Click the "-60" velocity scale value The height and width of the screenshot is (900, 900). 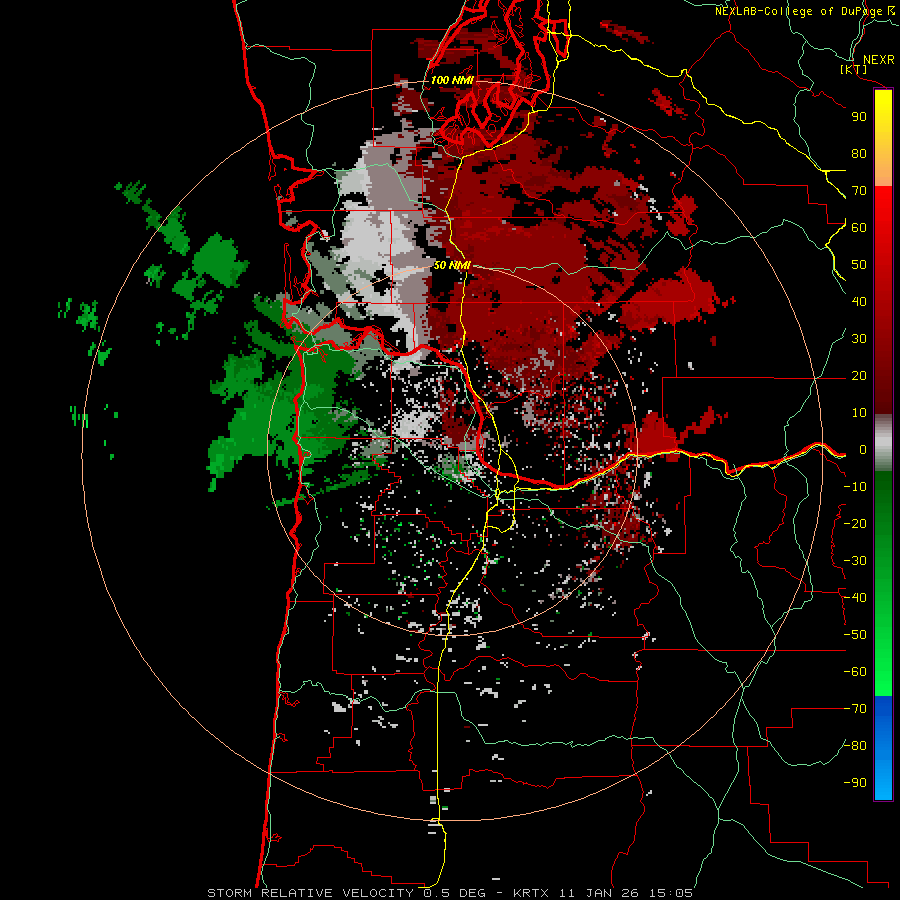[855, 672]
